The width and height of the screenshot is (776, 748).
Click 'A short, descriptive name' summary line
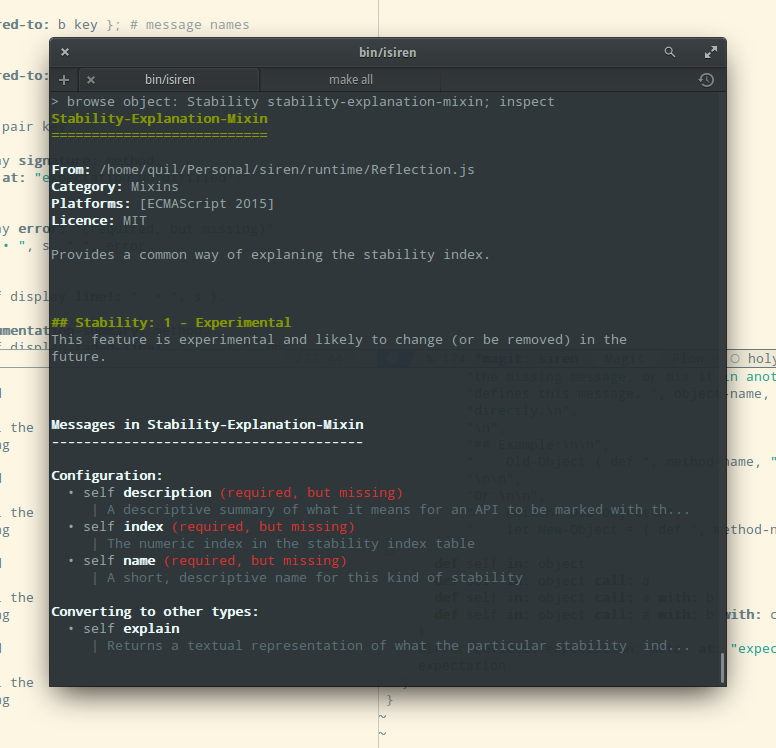click(x=315, y=578)
